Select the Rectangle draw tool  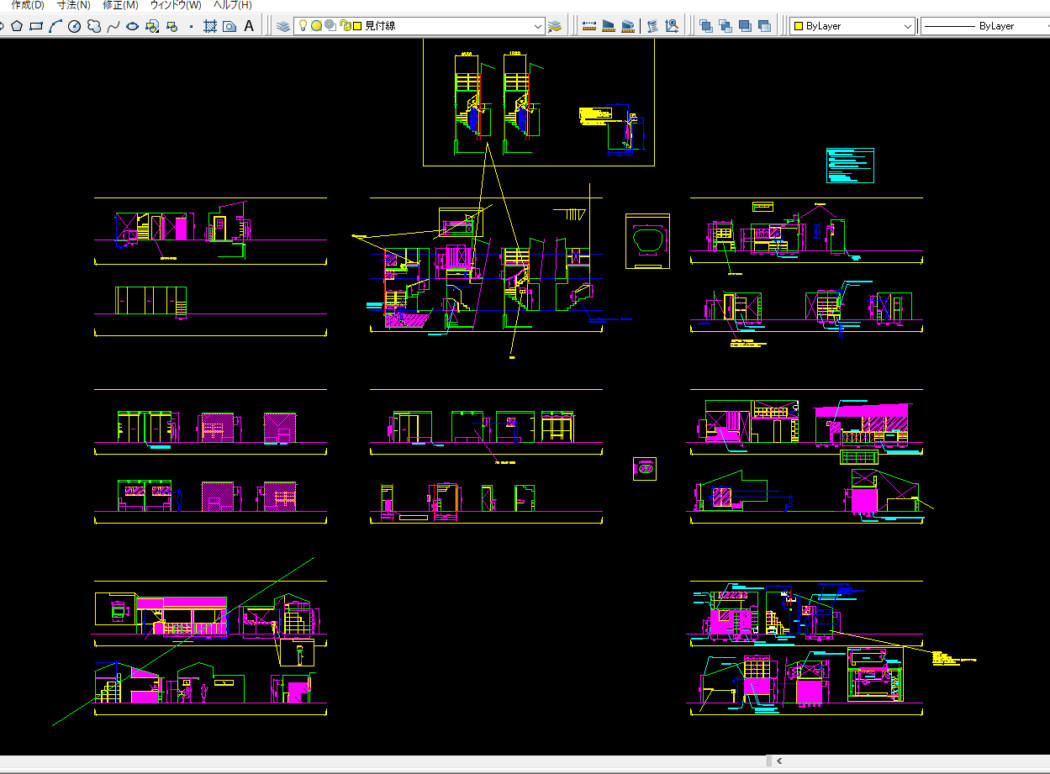[x=36, y=26]
